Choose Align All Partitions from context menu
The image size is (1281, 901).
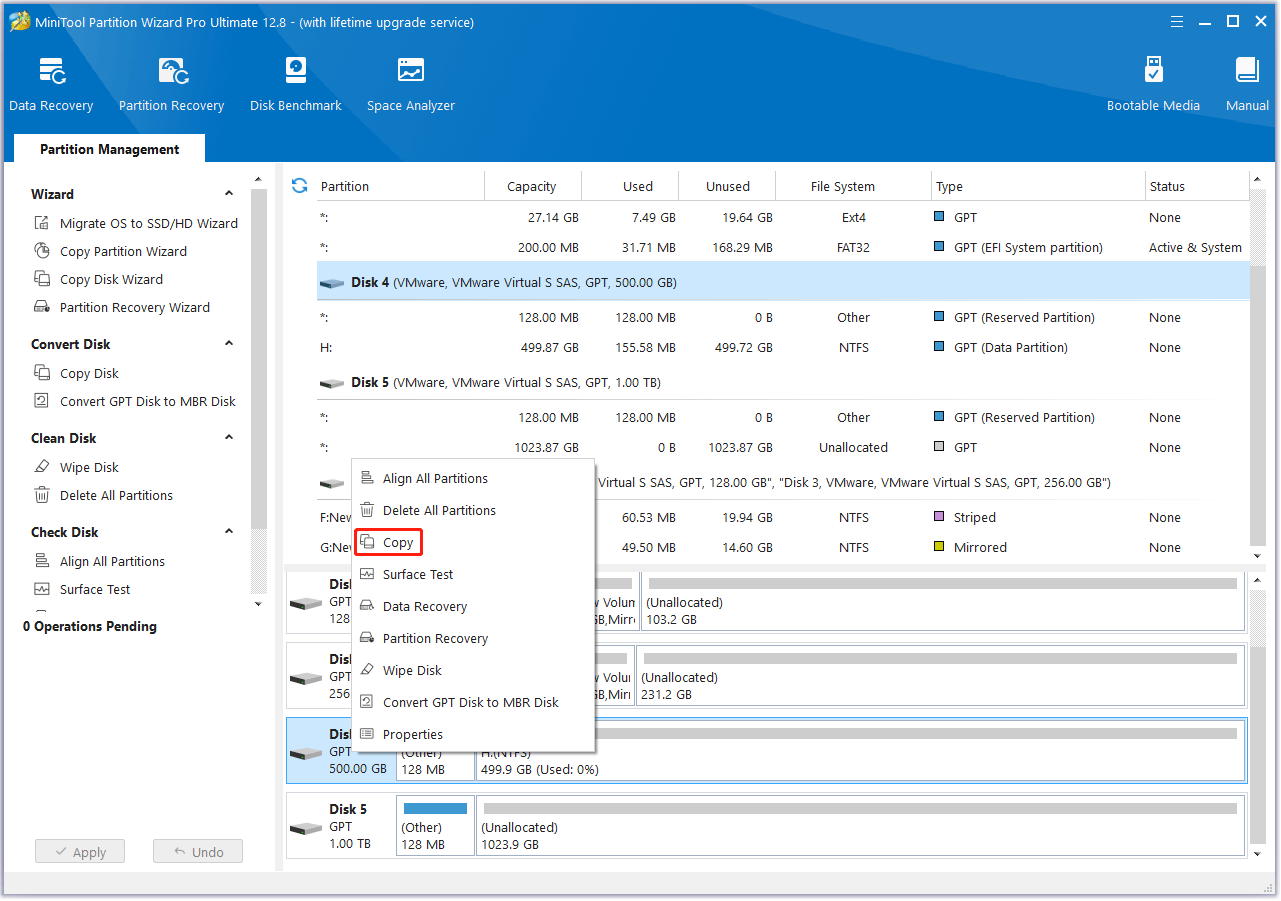tap(473, 478)
